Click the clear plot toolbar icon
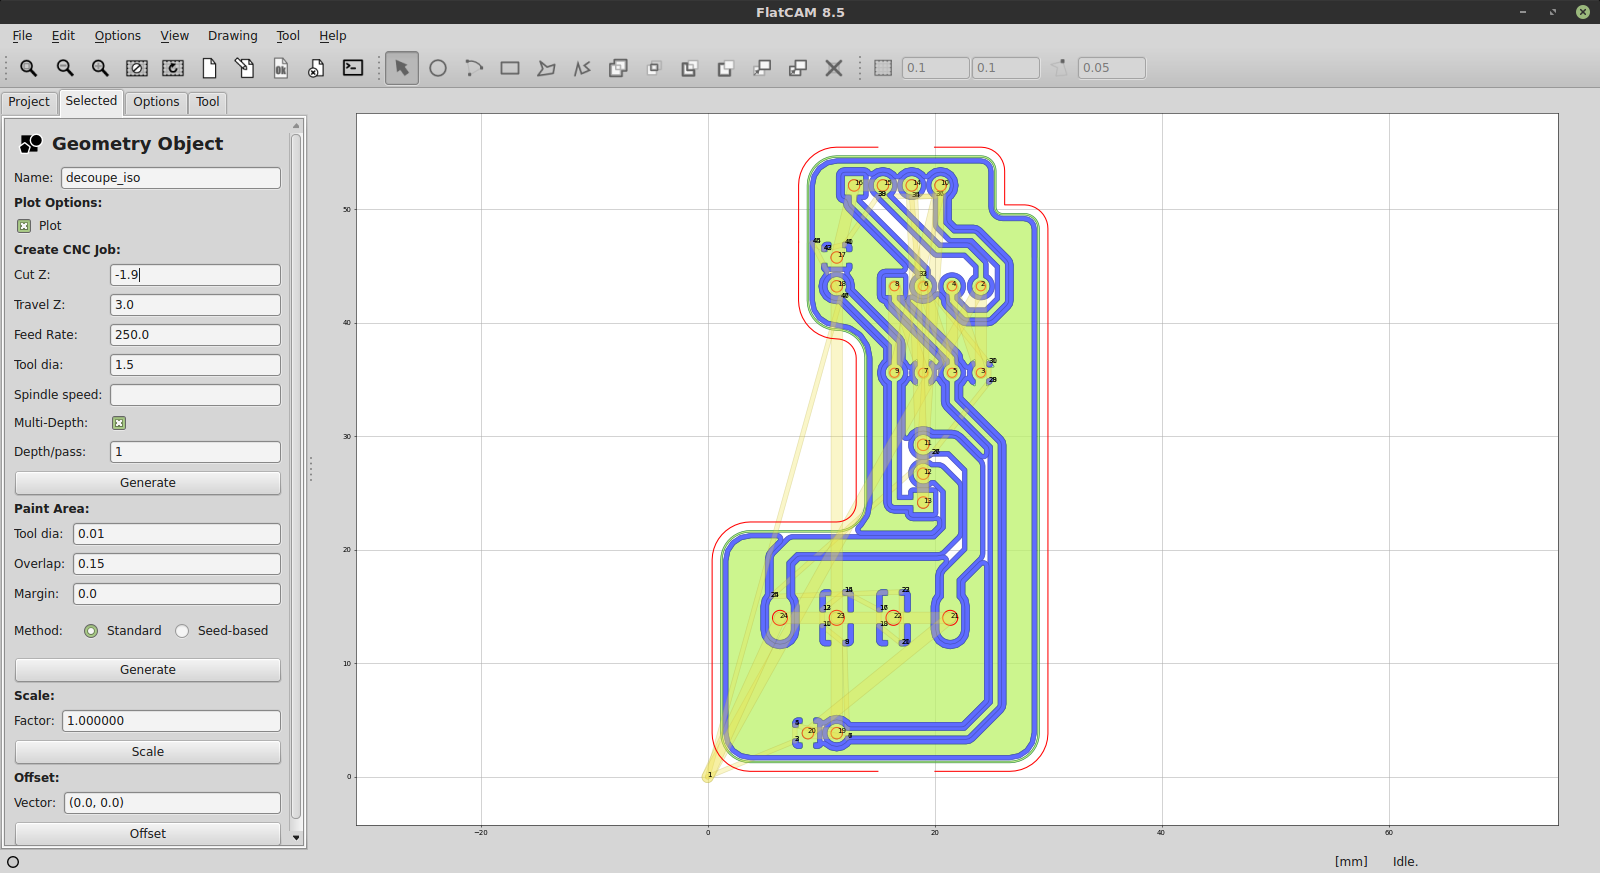 pyautogui.click(x=137, y=68)
